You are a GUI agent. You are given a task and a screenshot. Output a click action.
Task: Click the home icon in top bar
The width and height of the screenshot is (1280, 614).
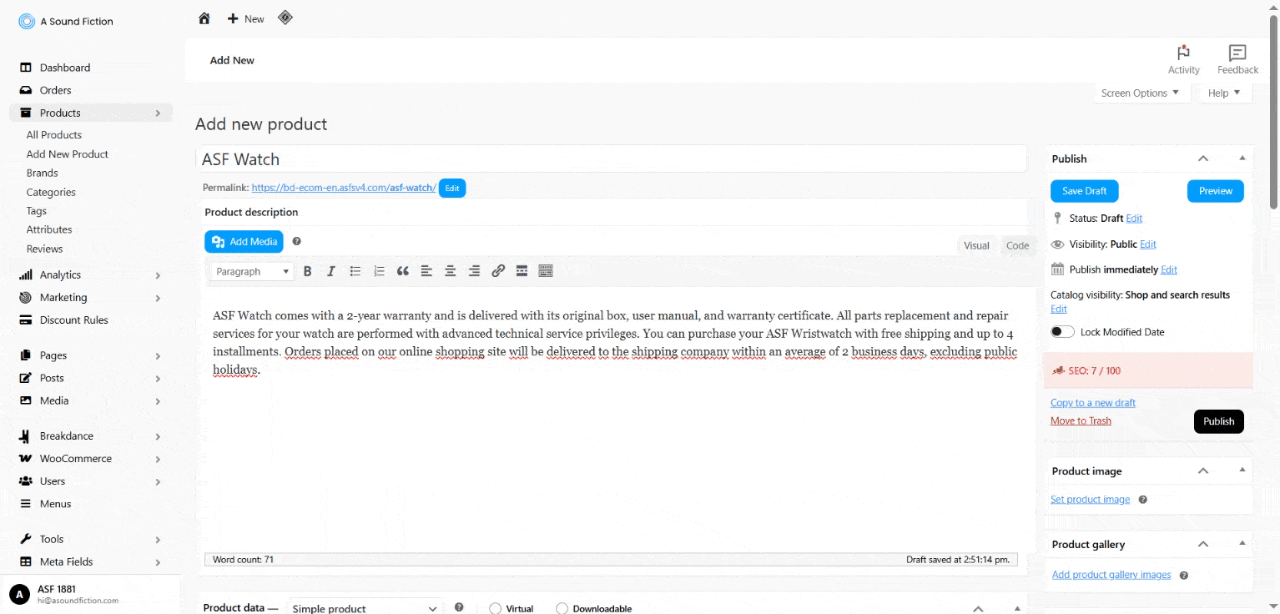[x=204, y=18]
